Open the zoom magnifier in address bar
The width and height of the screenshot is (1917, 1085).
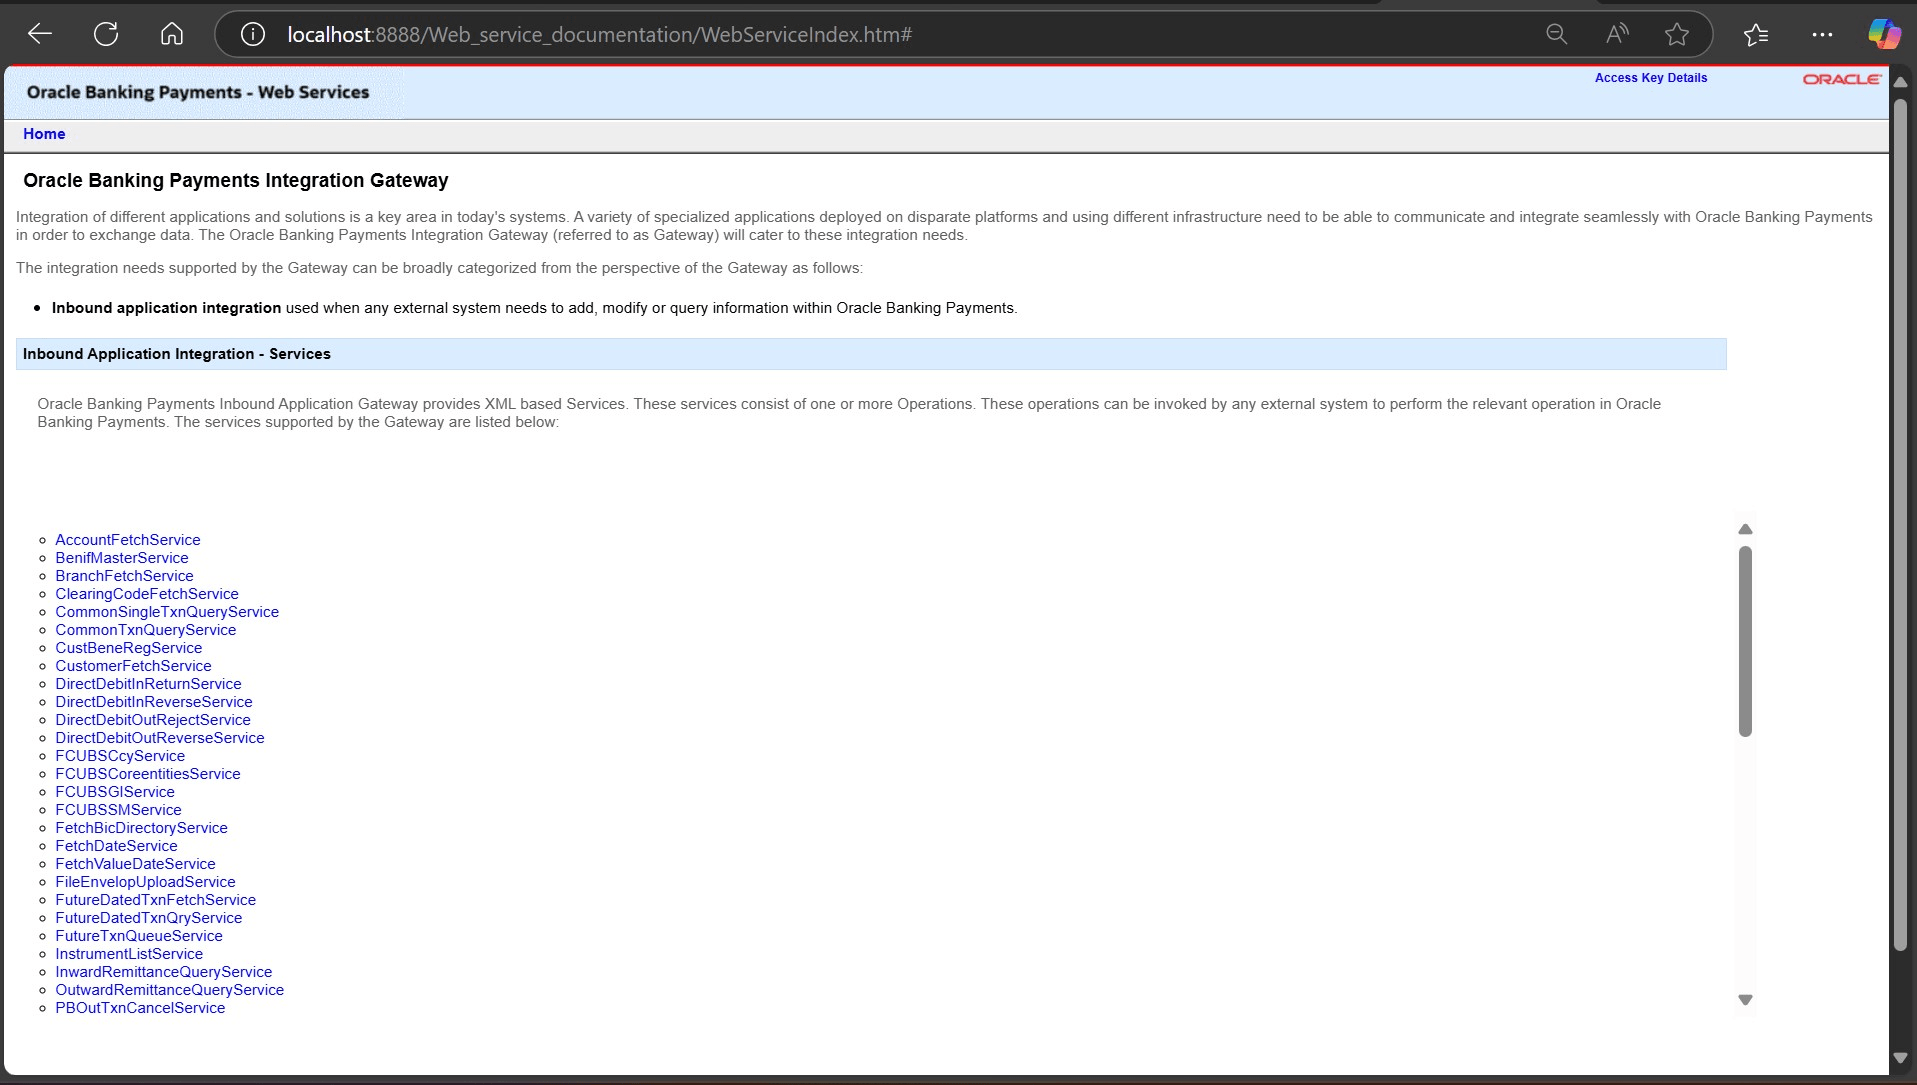(x=1556, y=35)
